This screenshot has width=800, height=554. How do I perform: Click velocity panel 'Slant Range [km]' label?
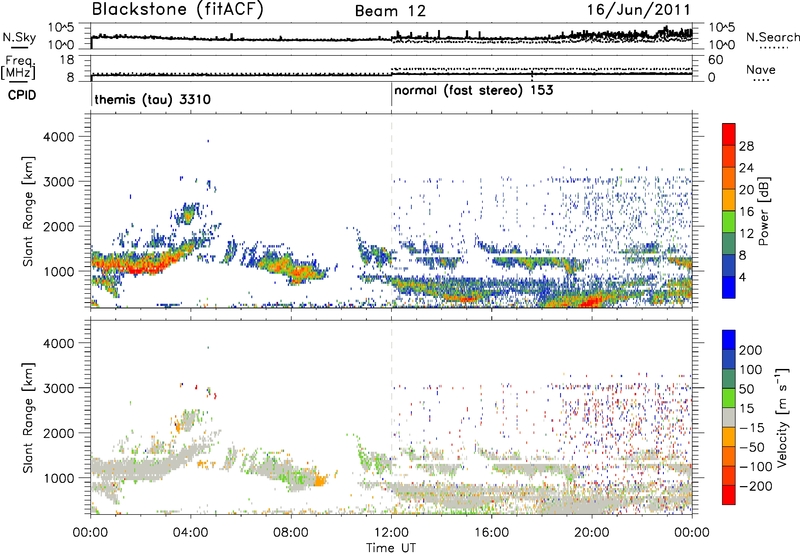[28, 418]
